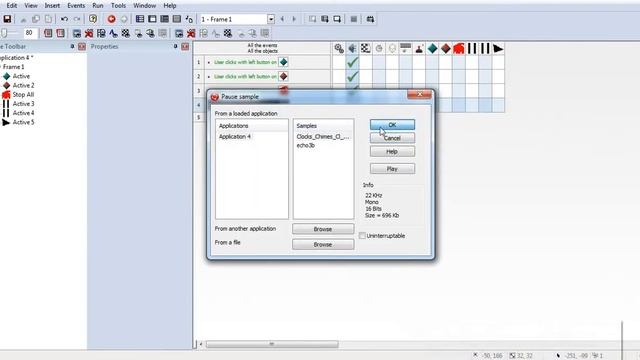Open the Insert menu
Viewport: 640px width, 360px height.
click(52, 6)
